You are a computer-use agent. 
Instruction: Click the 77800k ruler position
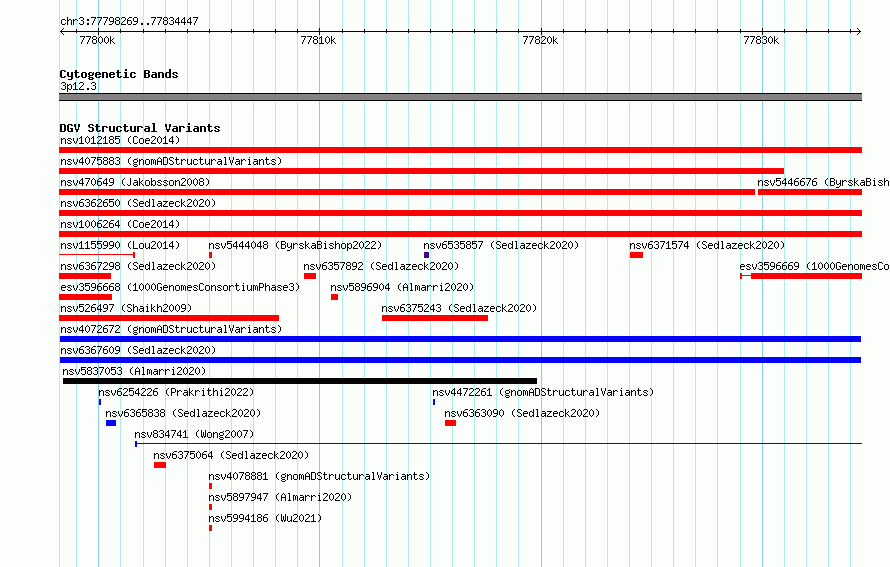tap(97, 40)
